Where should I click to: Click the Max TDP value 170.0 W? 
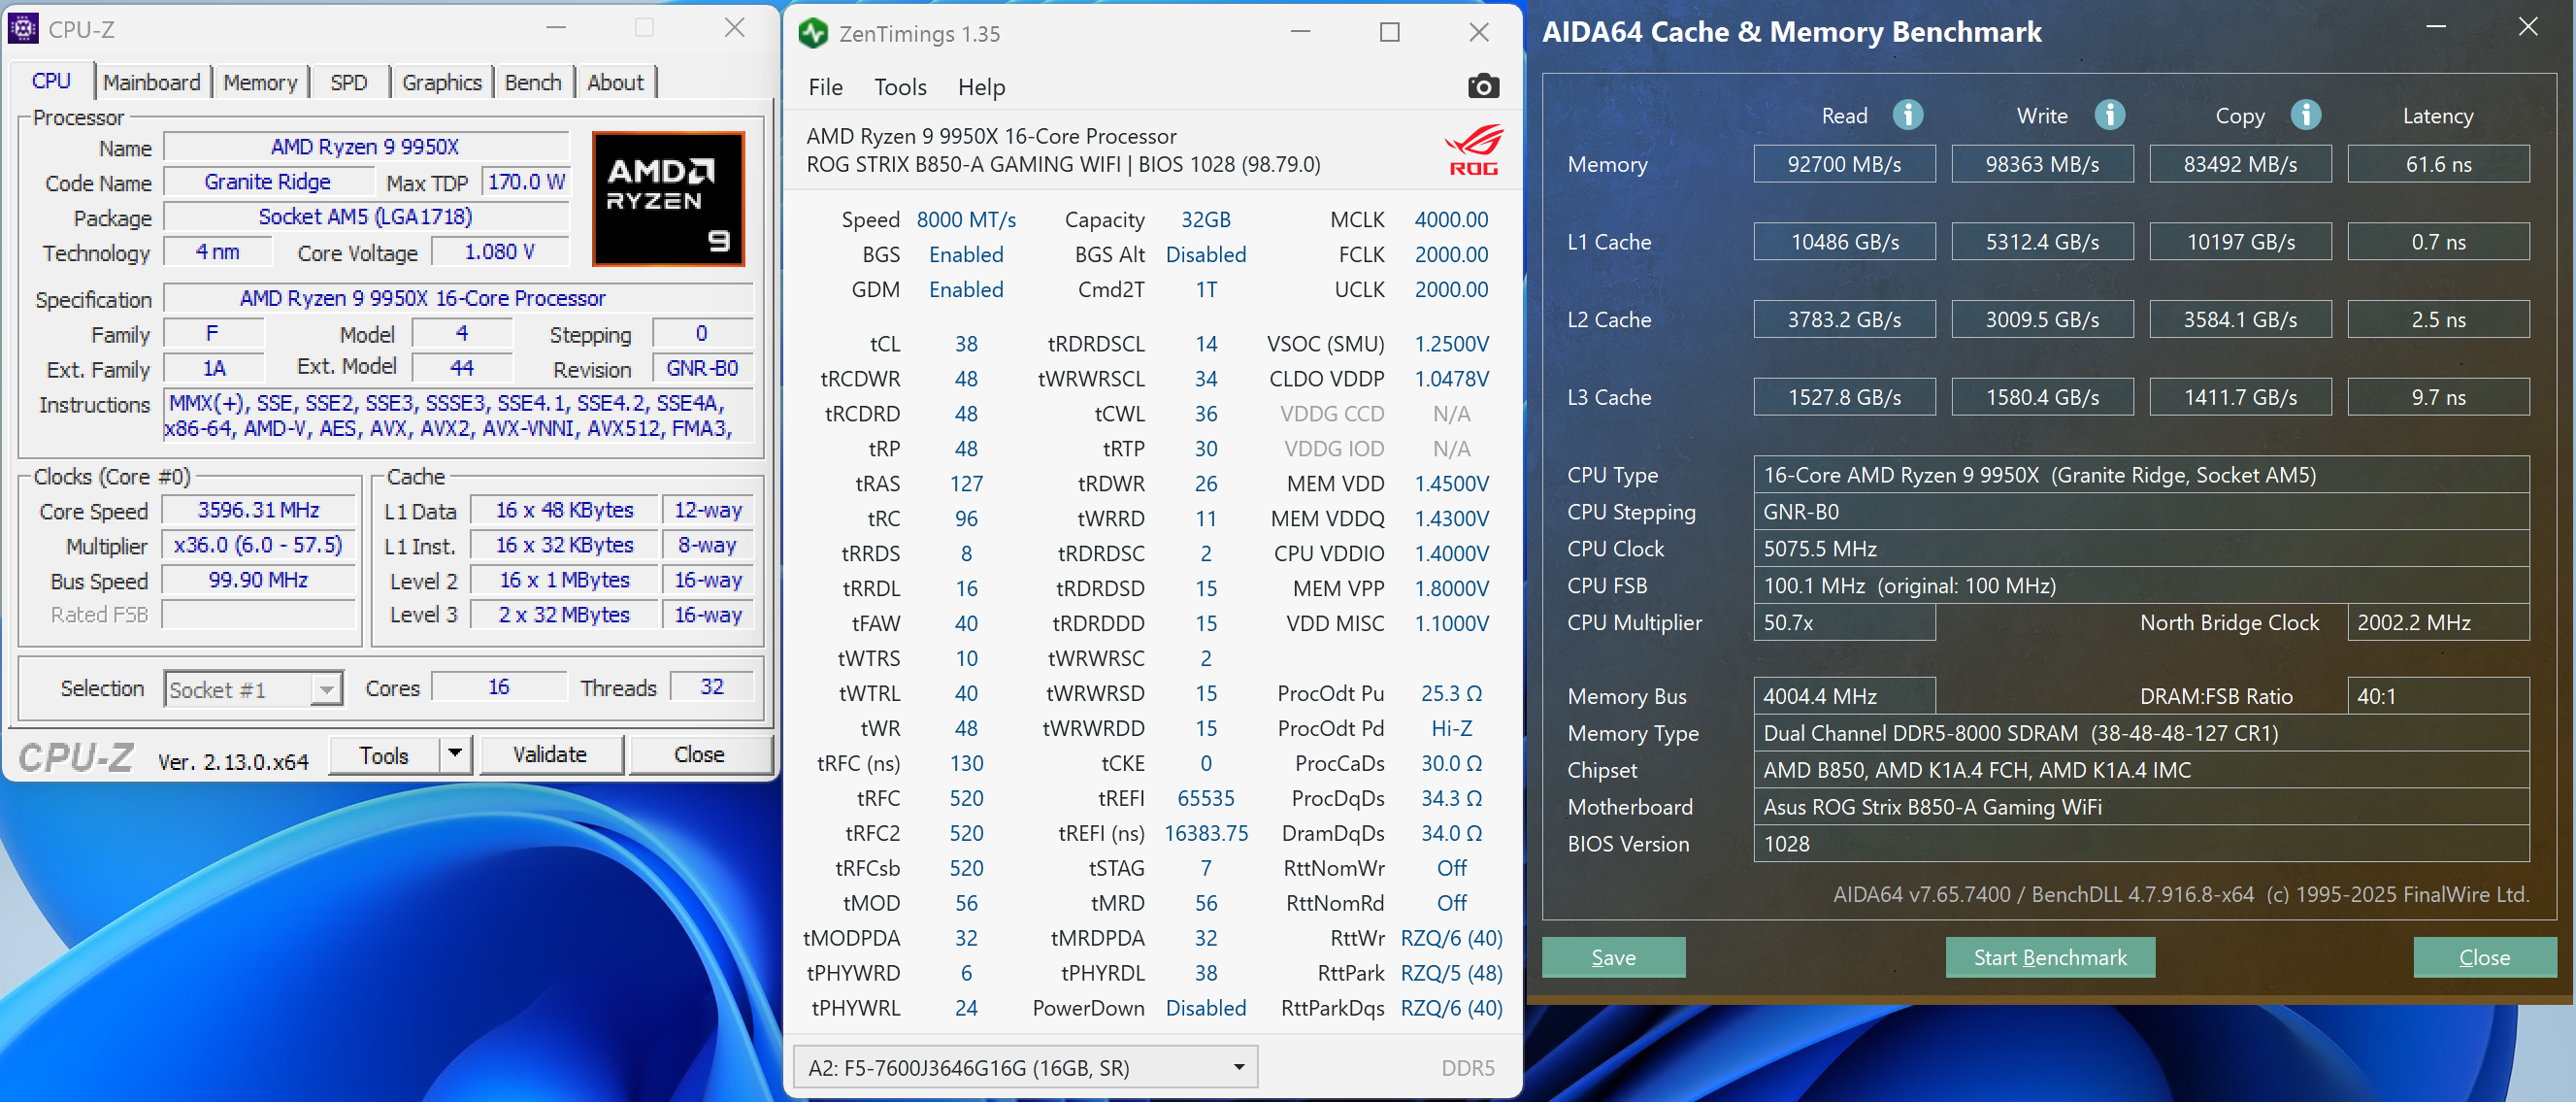click(x=526, y=182)
